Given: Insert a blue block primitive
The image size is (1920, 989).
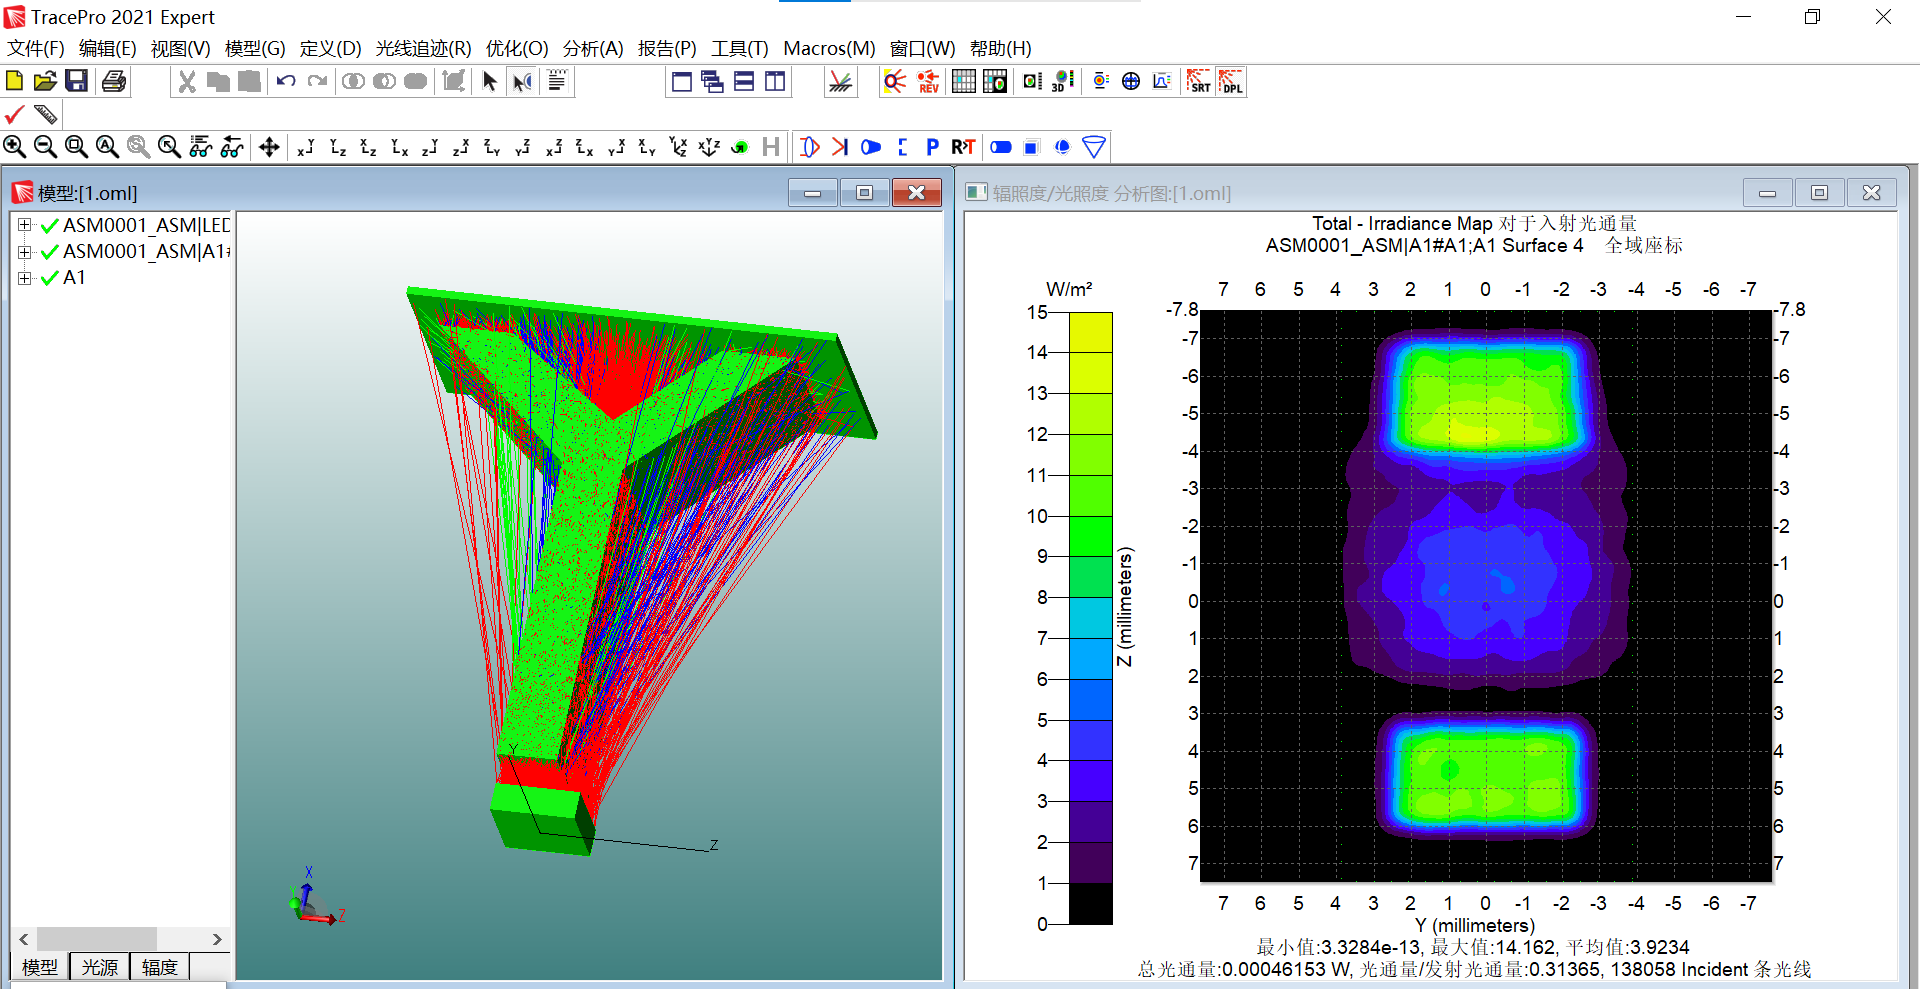Looking at the screenshot, I should [1032, 147].
